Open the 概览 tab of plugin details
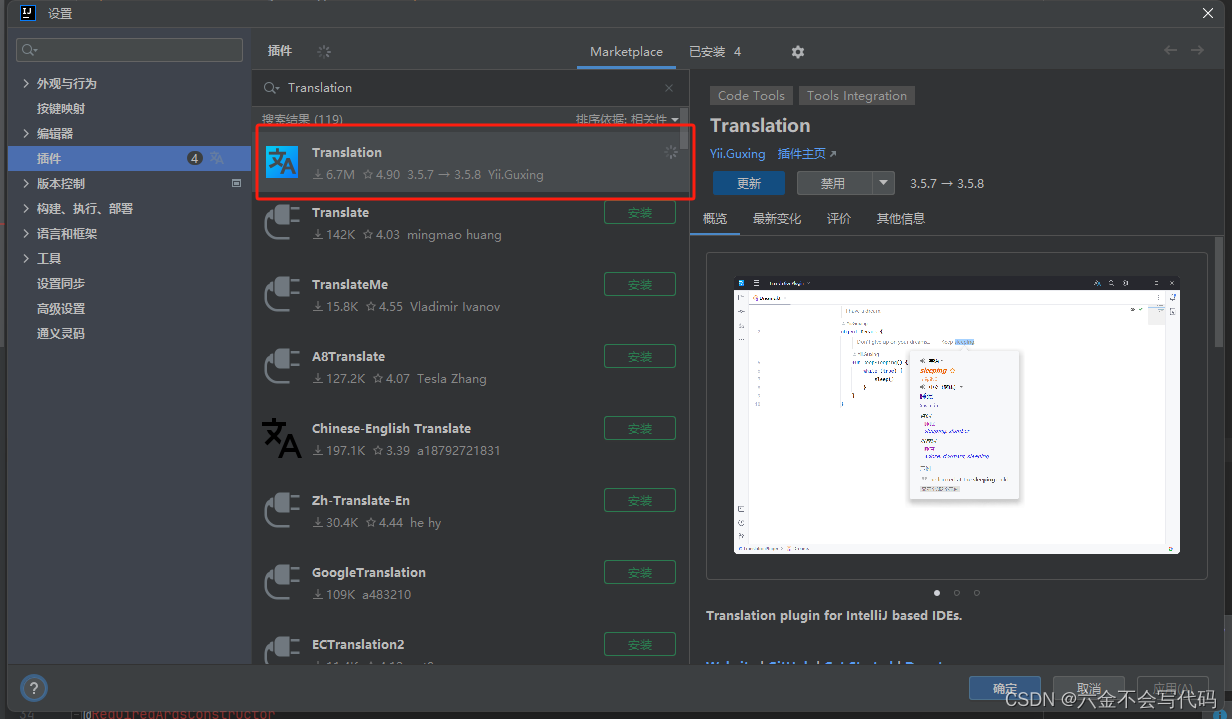This screenshot has width=1232, height=719. coord(715,218)
